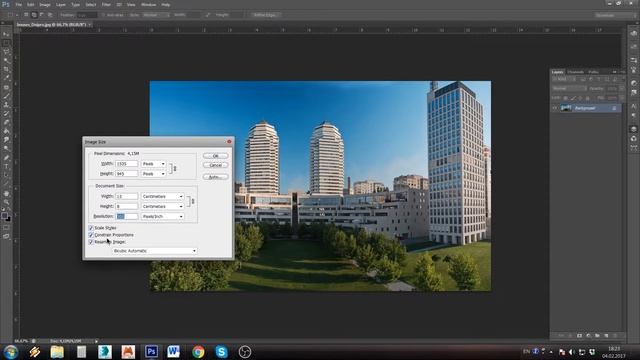Viewport: 640px width, 360px height.
Task: Select the Move tool in toolbox
Action: coord(6,34)
